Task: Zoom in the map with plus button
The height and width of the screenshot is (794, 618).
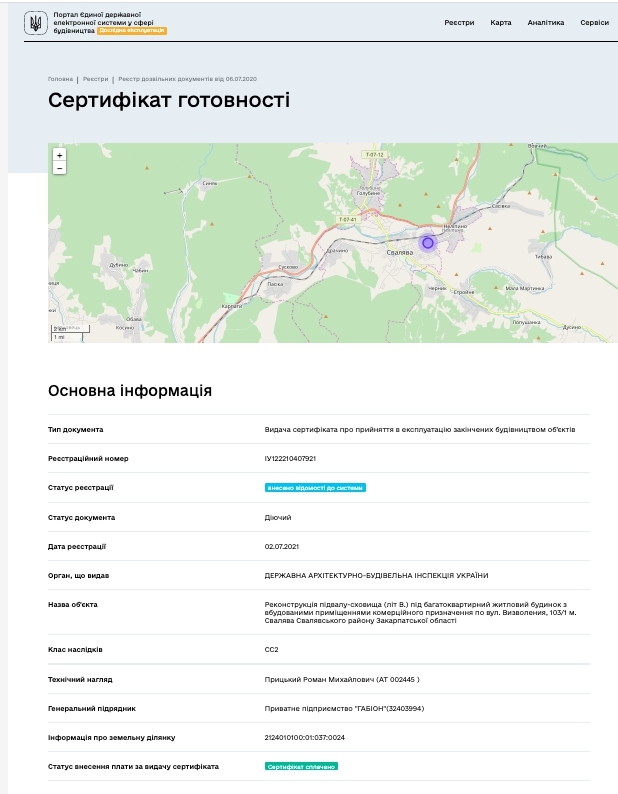Action: 59,155
